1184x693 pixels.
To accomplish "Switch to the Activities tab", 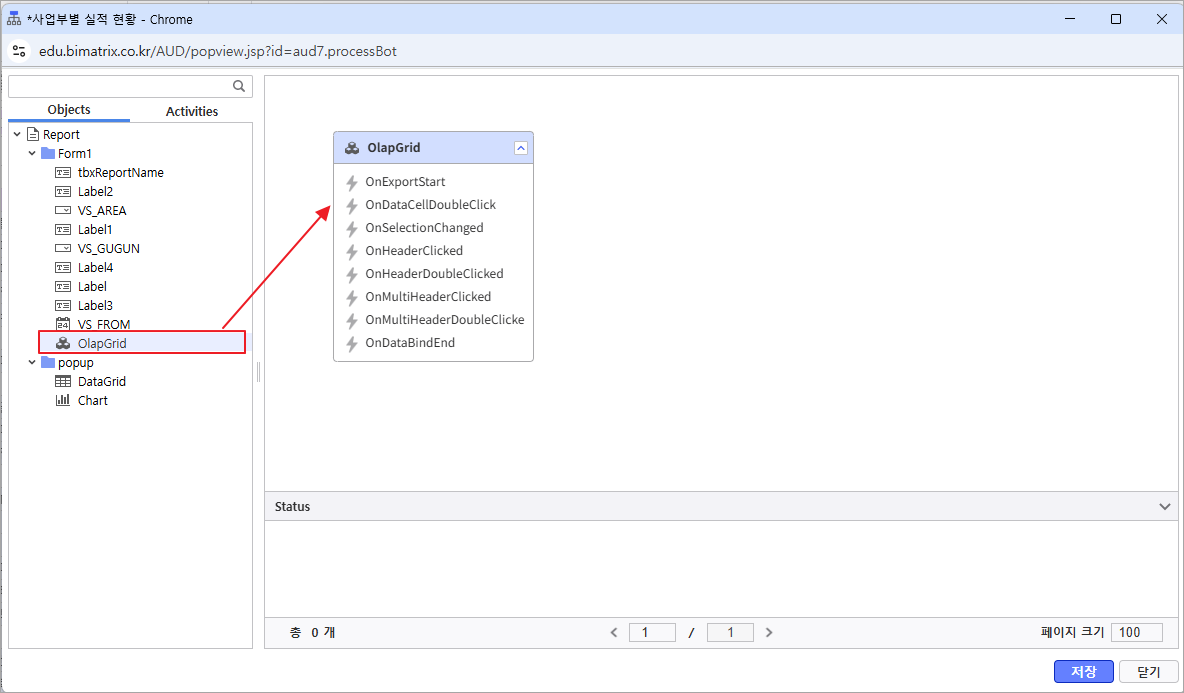I will coord(191,111).
